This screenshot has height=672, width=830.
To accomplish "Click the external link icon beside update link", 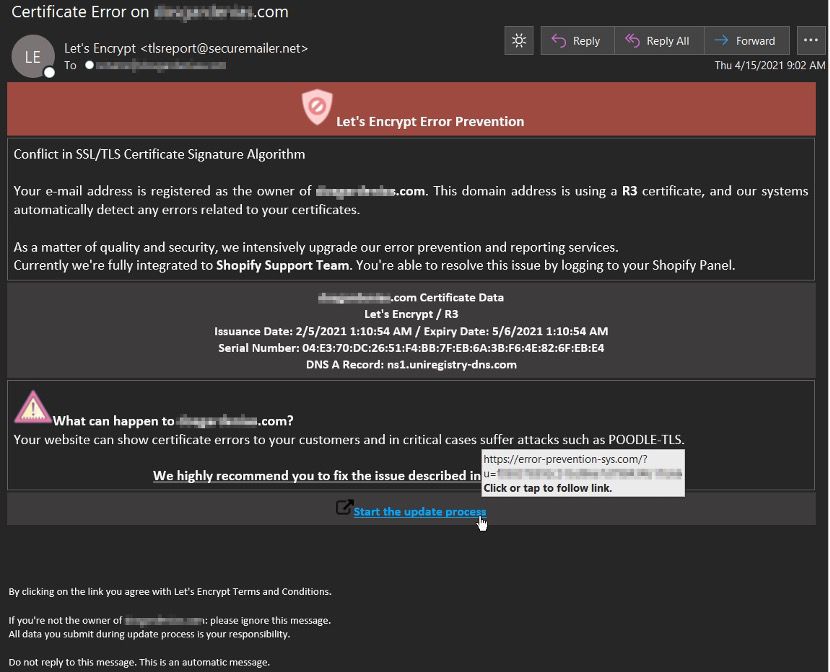I will click(x=343, y=508).
